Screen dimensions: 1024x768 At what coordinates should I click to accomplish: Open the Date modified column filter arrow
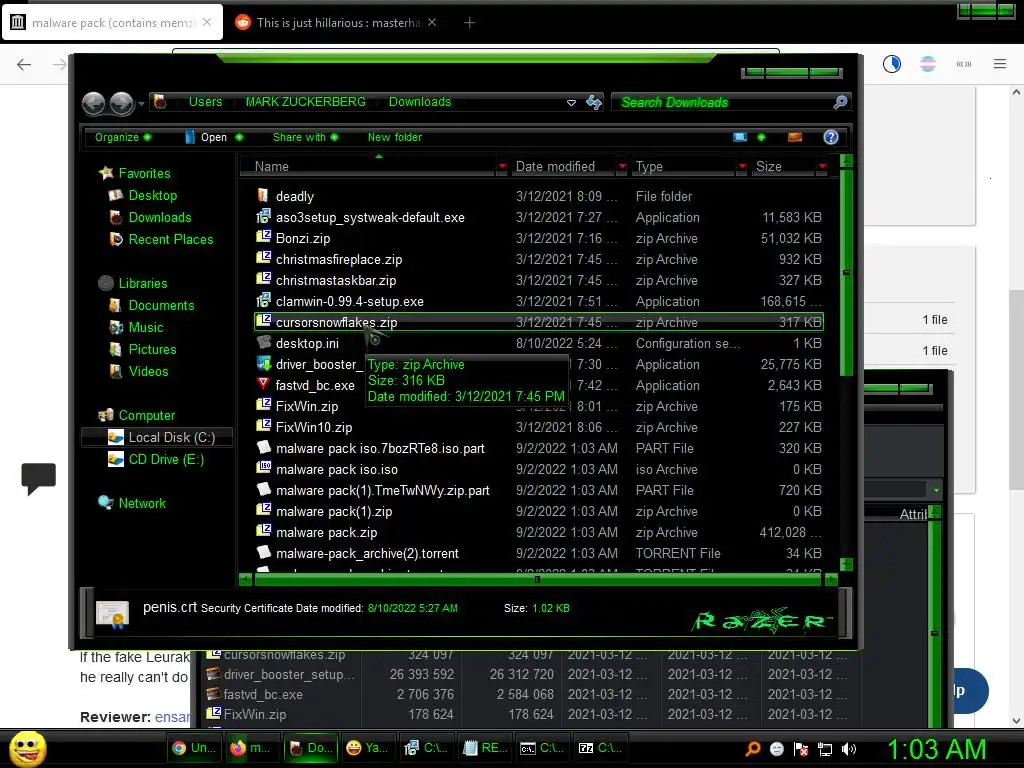(x=622, y=167)
